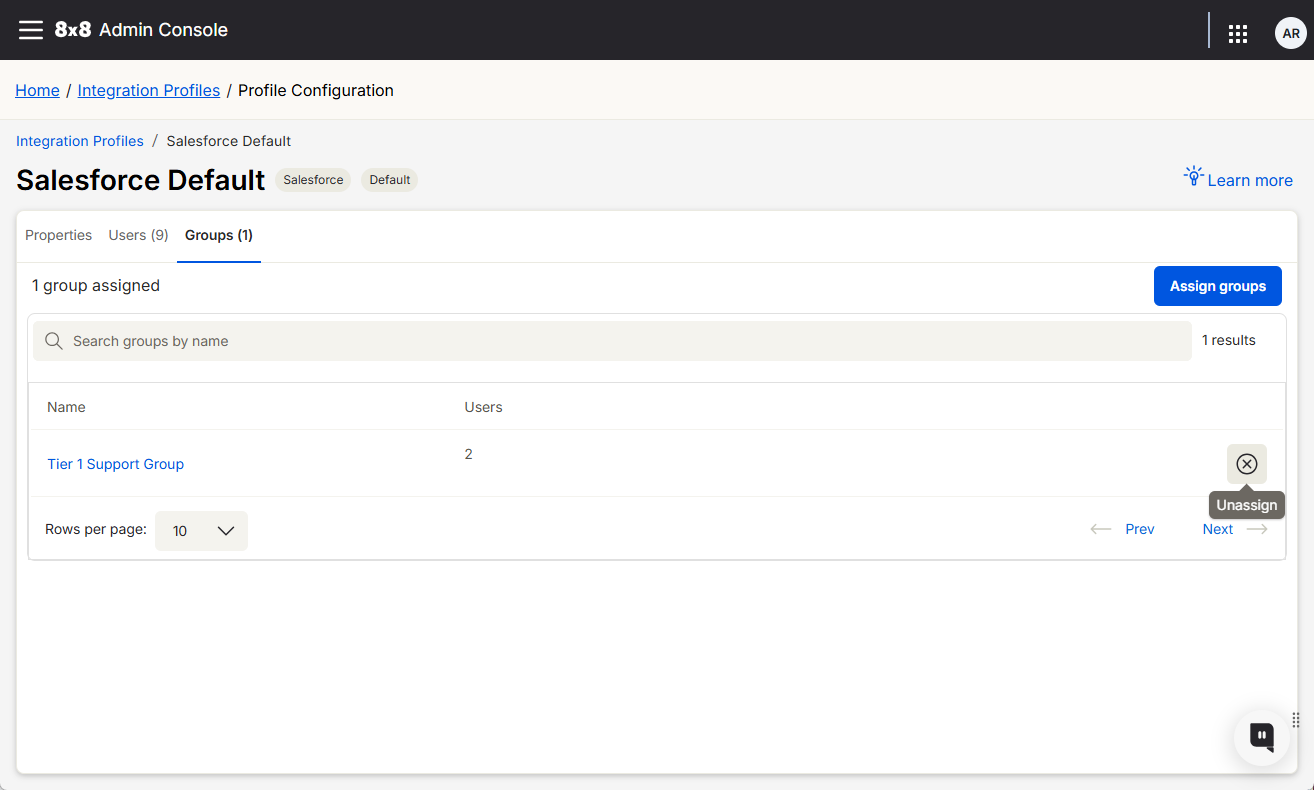Click the Name column header
The image size is (1314, 790).
[x=66, y=407]
